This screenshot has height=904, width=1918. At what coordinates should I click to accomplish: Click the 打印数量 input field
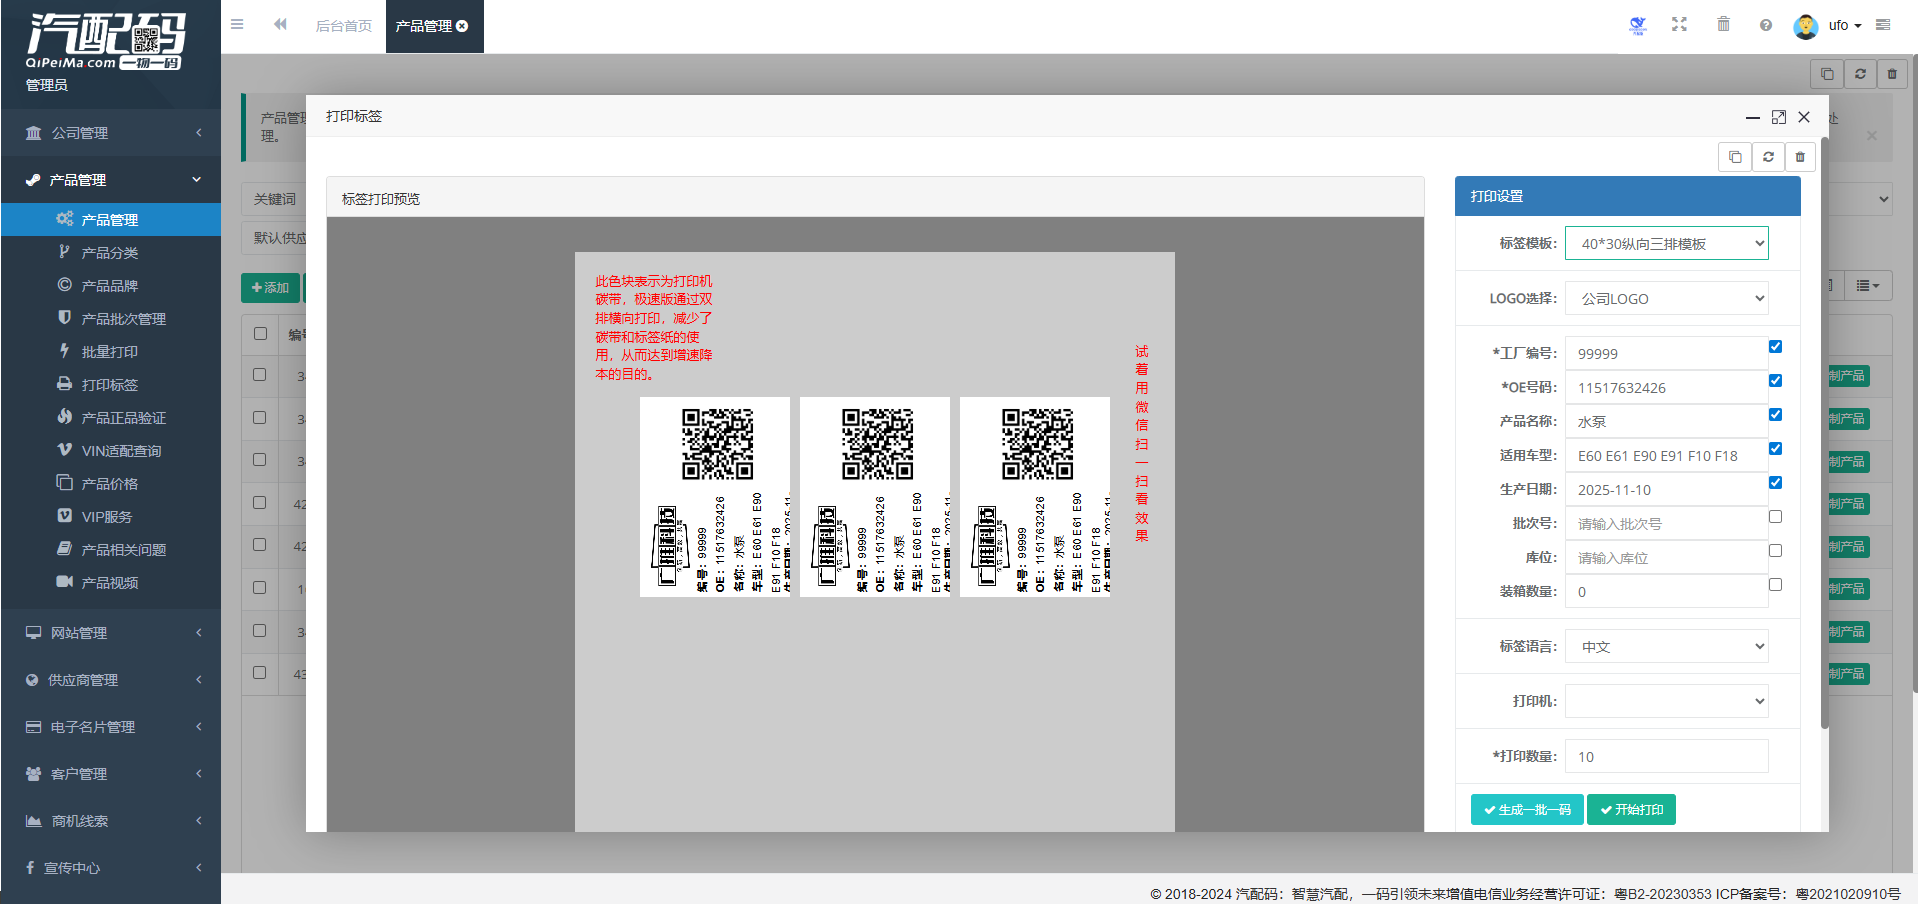pyautogui.click(x=1666, y=757)
